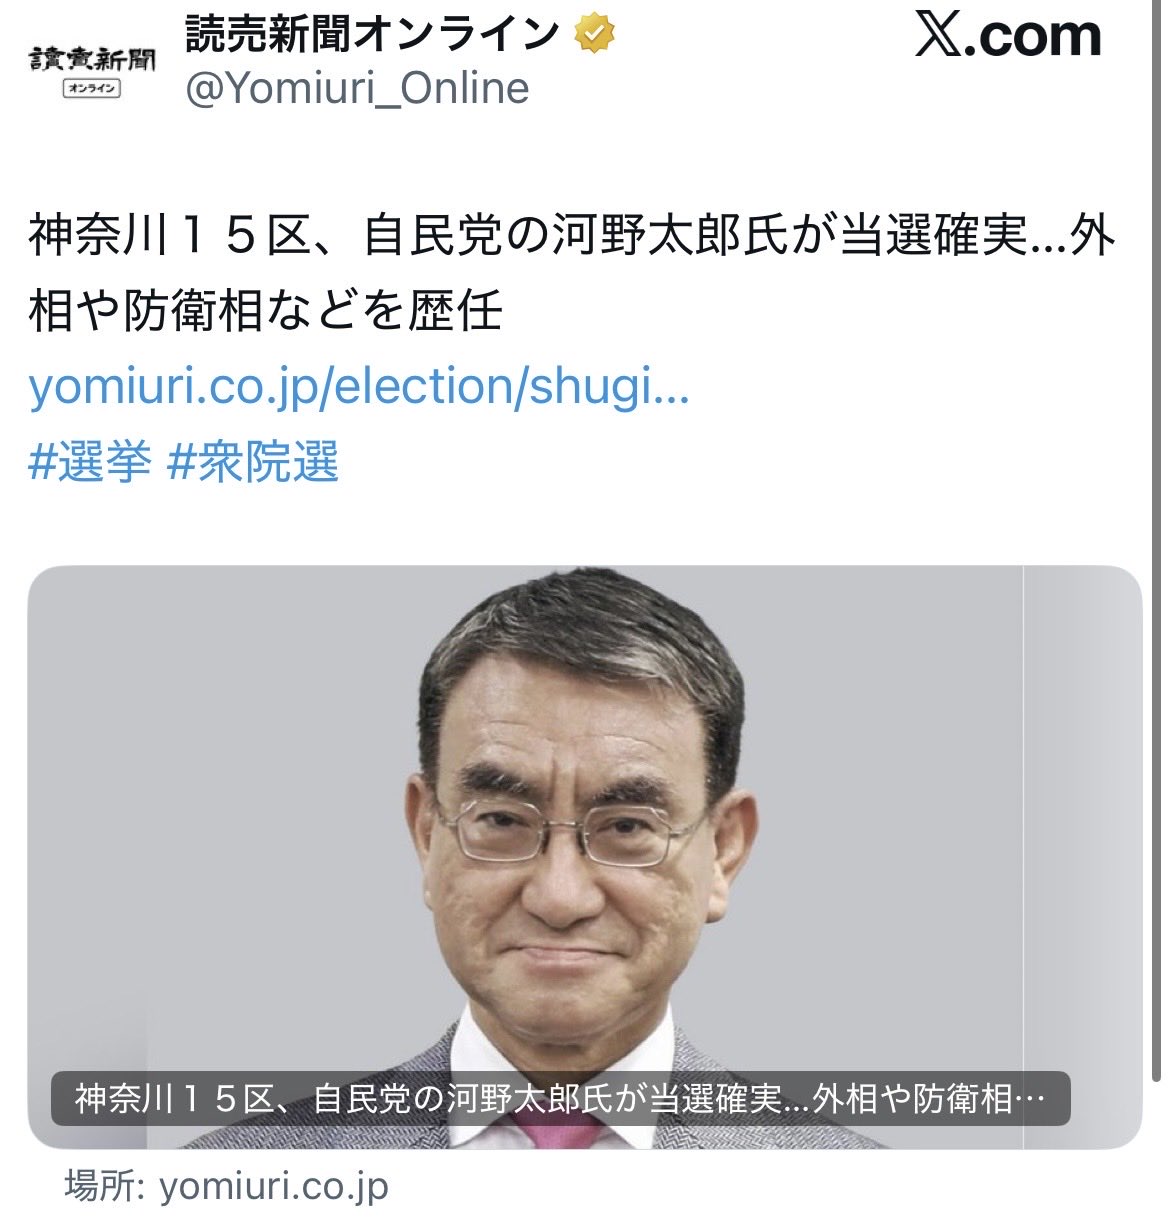This screenshot has height=1231, width=1169.
Task: Click the X logo glyph
Action: pyautogui.click(x=939, y=36)
